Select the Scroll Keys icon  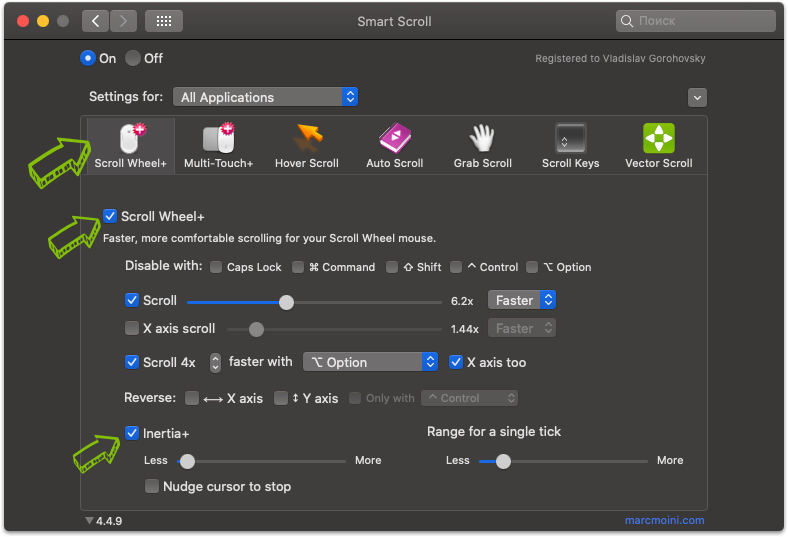click(570, 138)
